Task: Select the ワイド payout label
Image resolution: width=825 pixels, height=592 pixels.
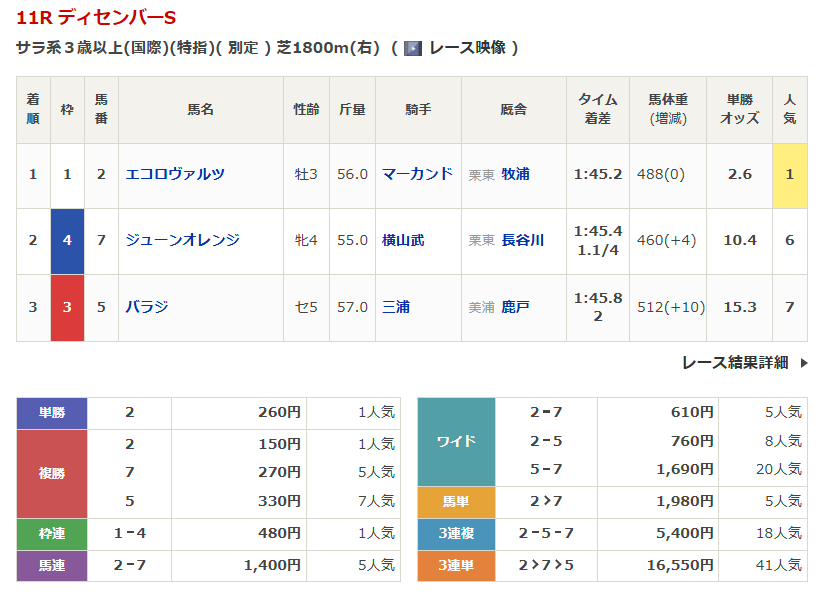Action: click(x=456, y=441)
